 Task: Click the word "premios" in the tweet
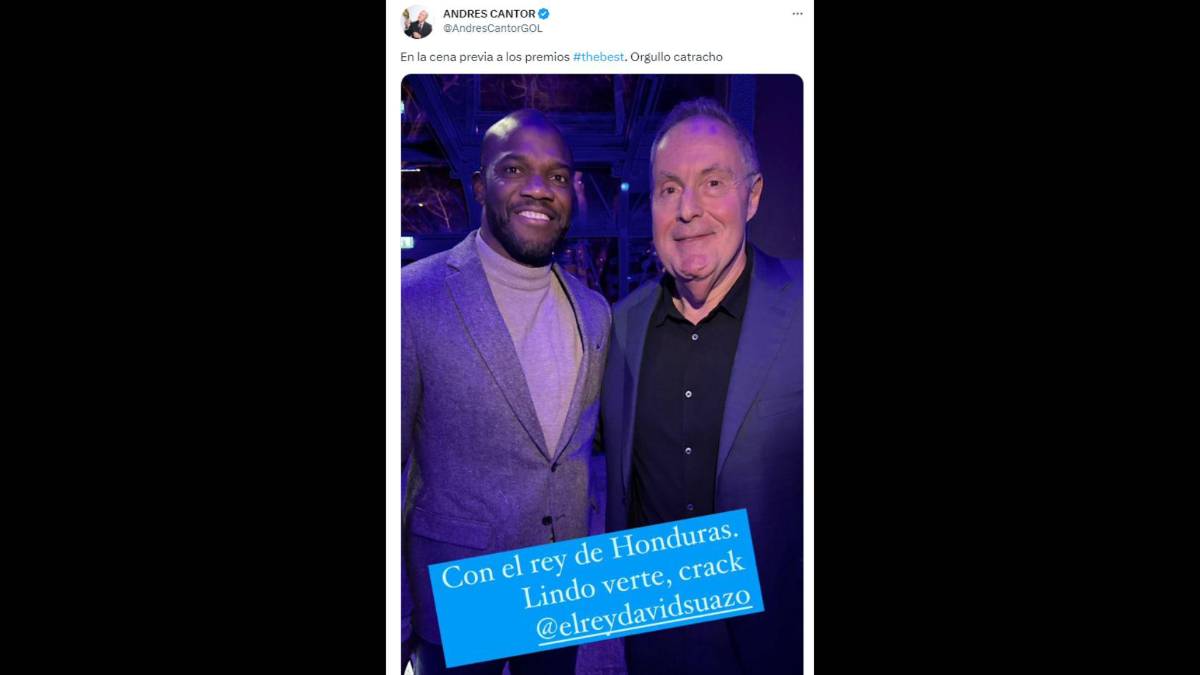coord(548,57)
